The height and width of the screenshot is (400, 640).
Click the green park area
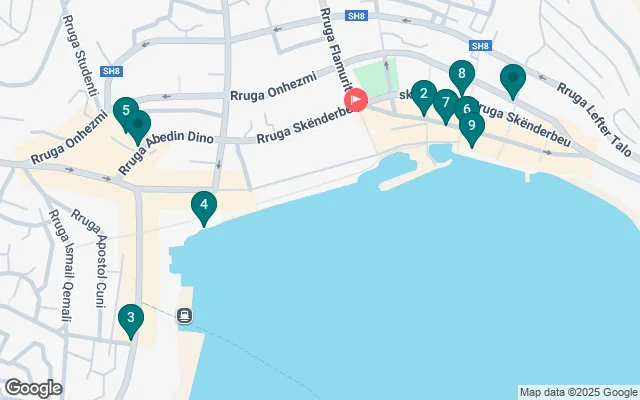(x=376, y=76)
